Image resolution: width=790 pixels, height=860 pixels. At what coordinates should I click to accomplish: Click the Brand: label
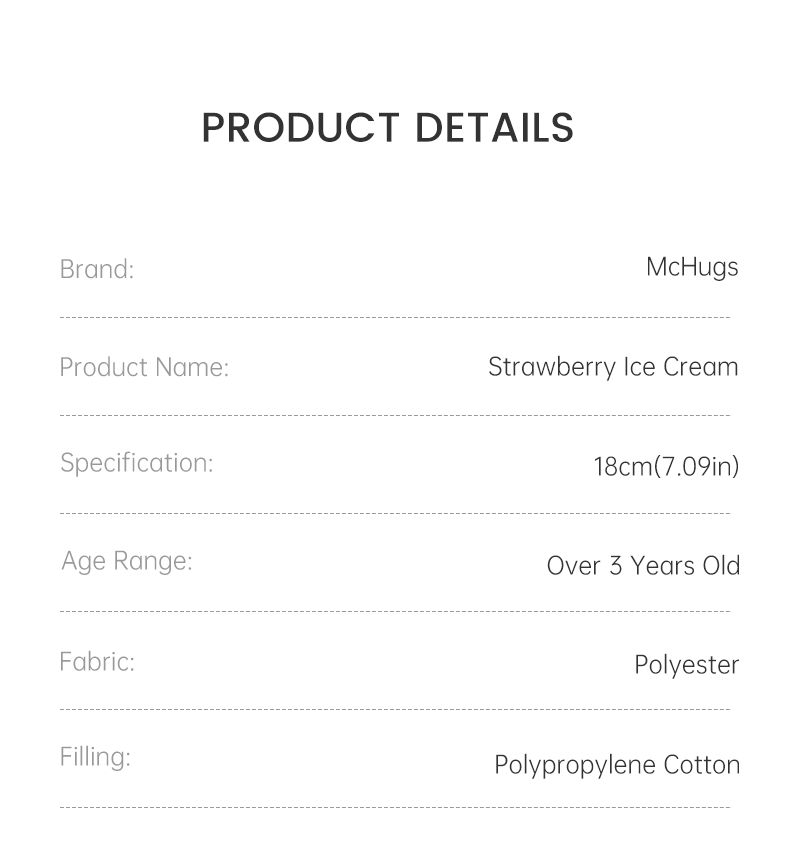pos(96,269)
